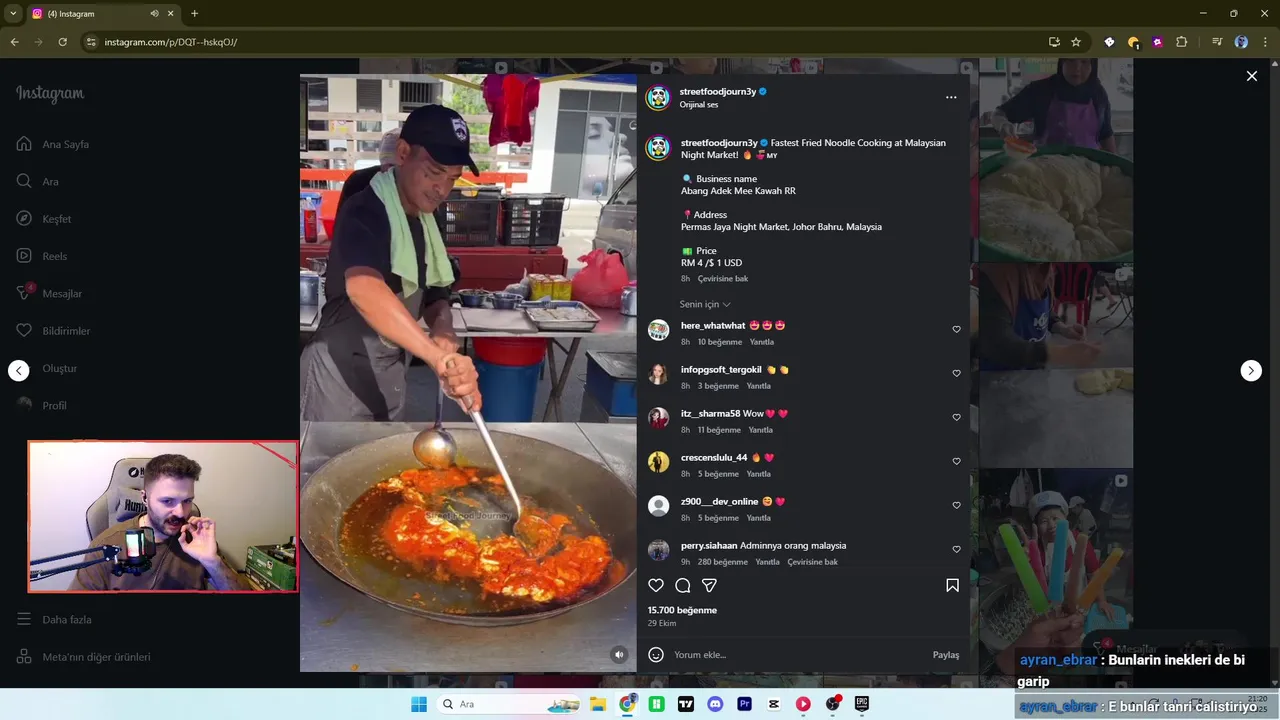
Task: Open the tab search dropdown arrow
Action: [x=13, y=14]
